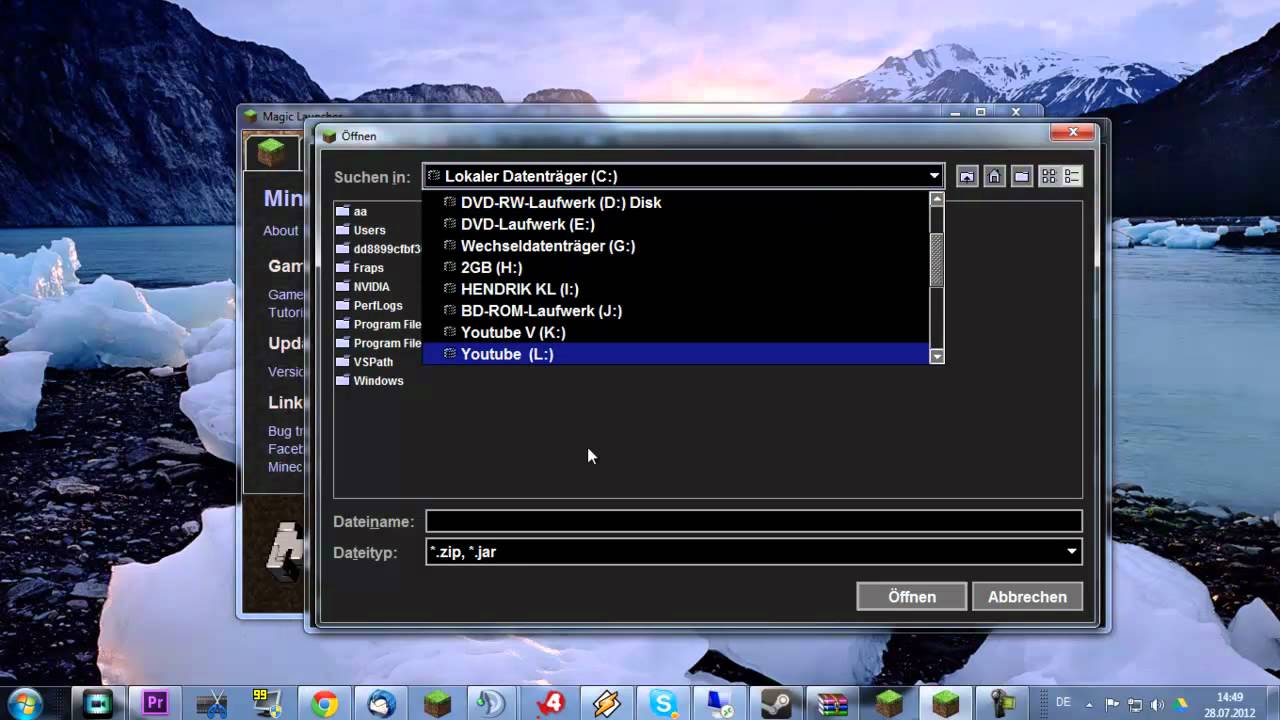1280x720 pixels.
Task: Open the blue speaker app on taskbar
Action: pos(493,703)
